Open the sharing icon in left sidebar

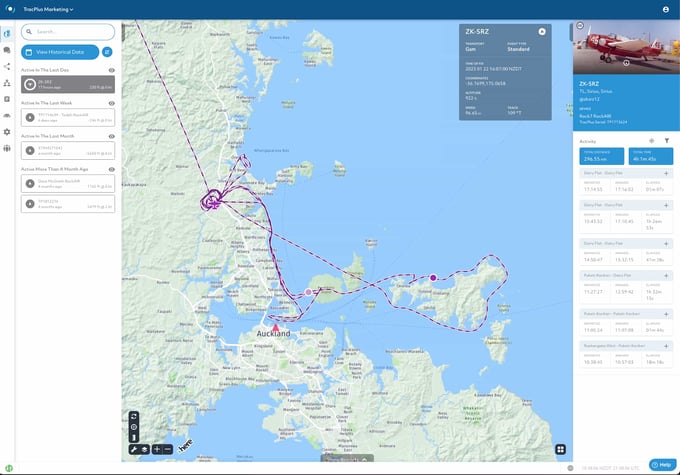7,66
